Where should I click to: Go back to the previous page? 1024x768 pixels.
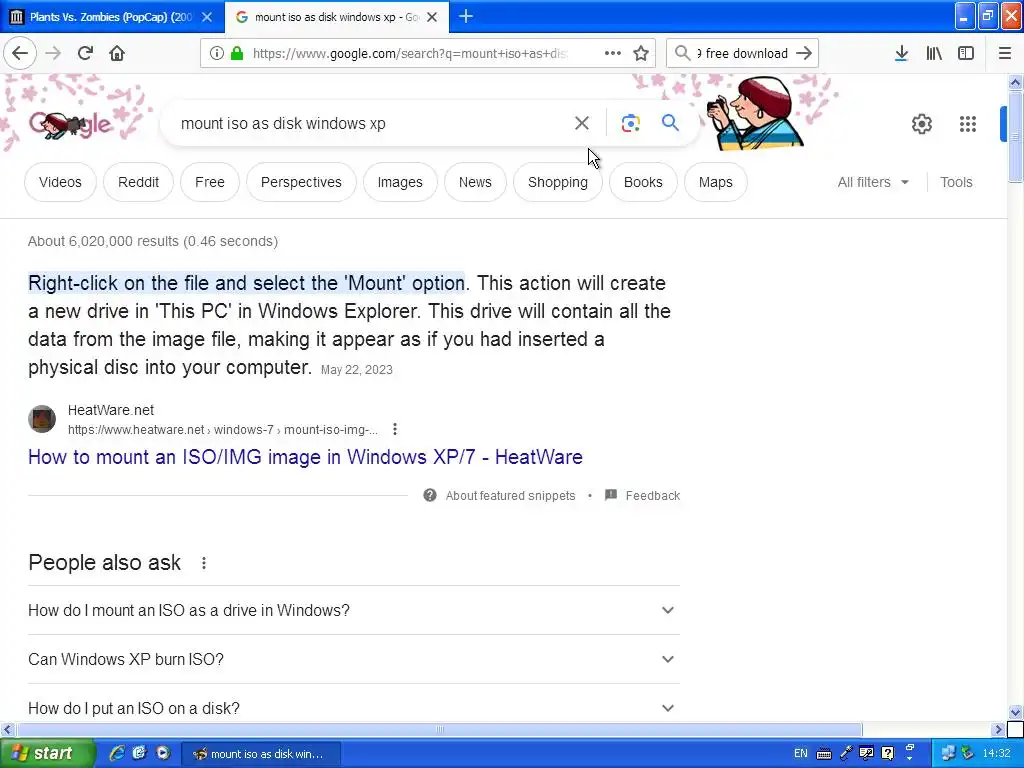click(x=20, y=53)
